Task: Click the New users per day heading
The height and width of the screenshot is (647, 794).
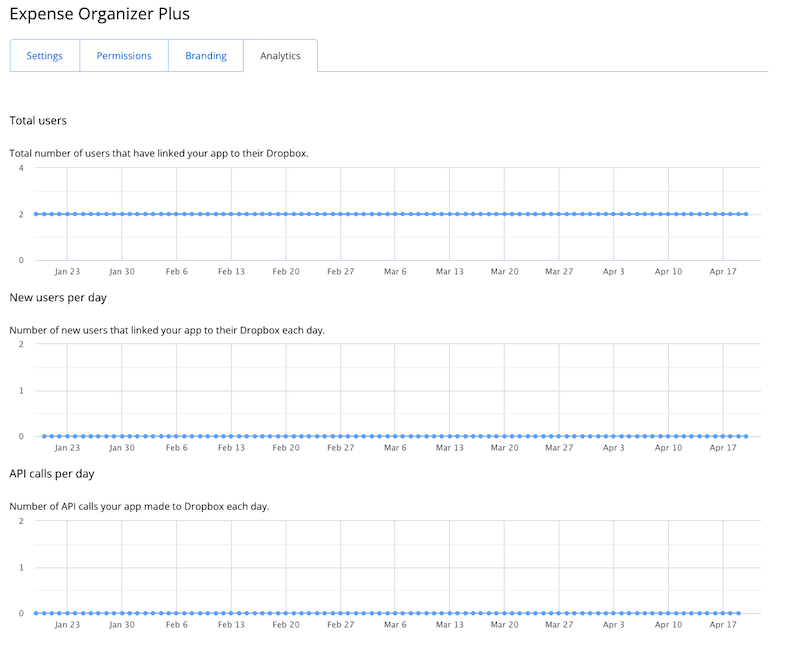Action: click(x=58, y=298)
